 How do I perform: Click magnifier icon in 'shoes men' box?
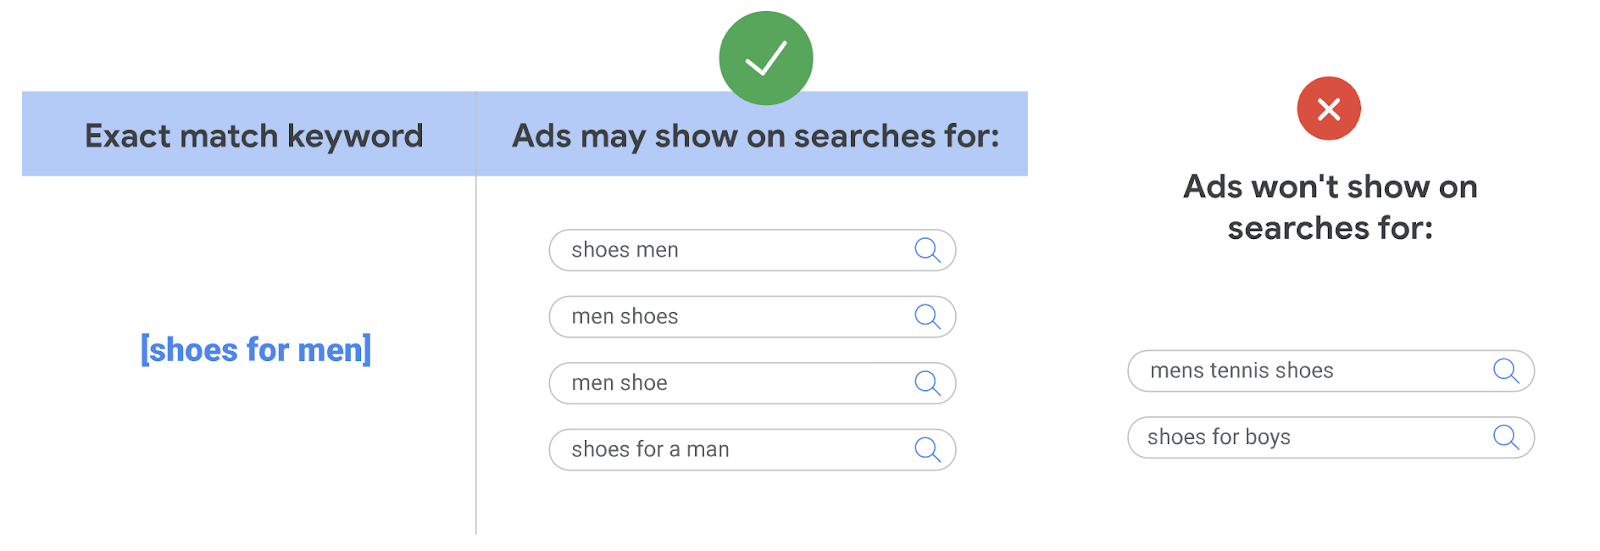point(928,250)
